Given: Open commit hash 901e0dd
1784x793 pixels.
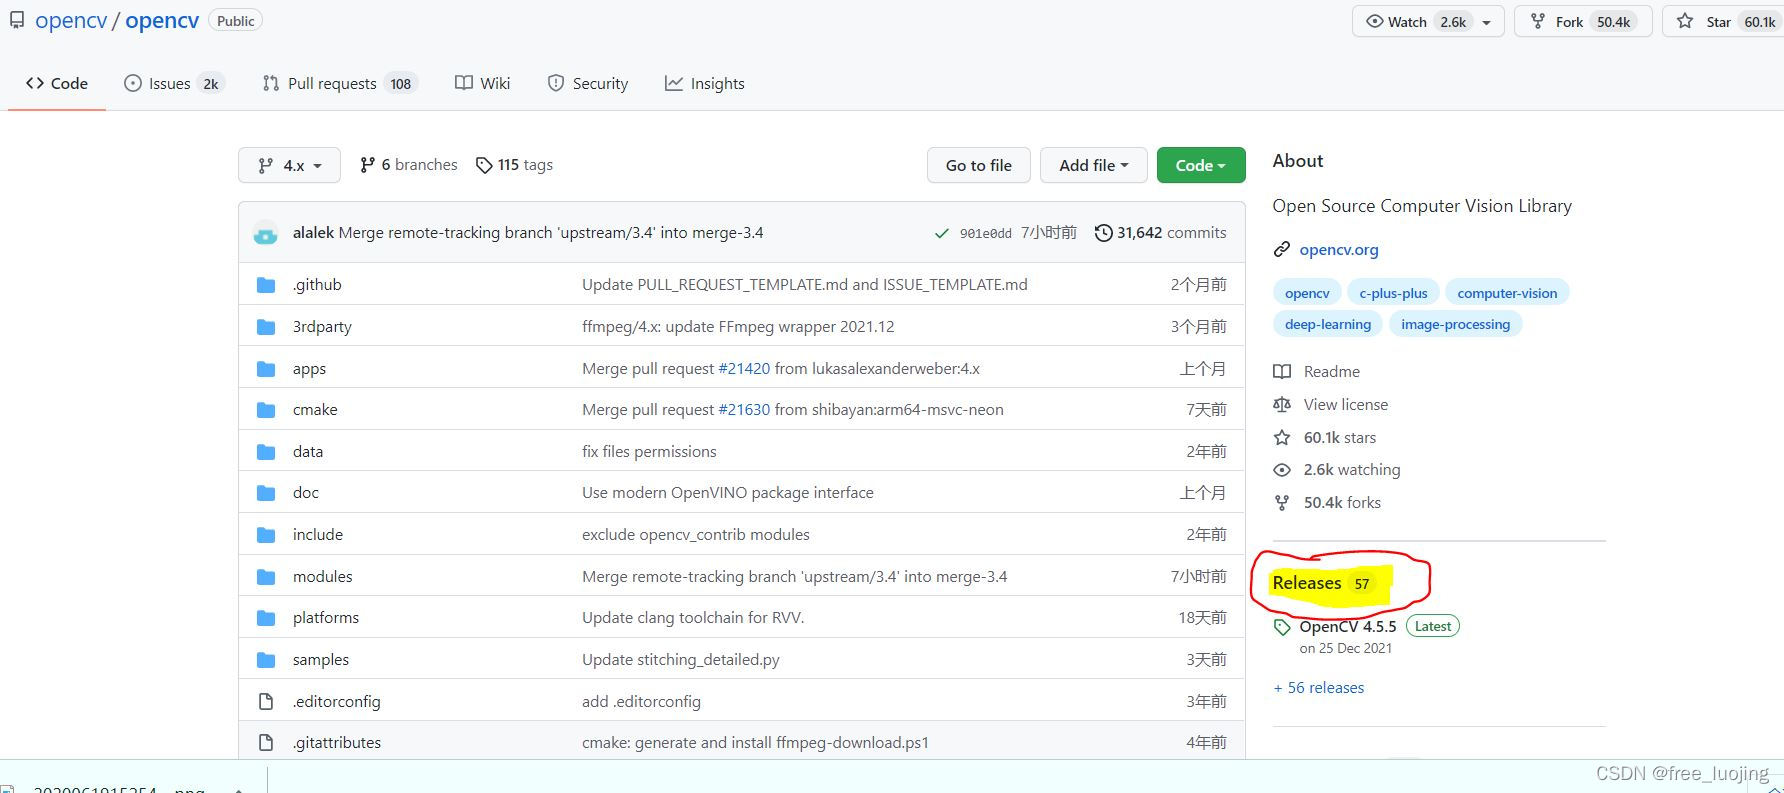Looking at the screenshot, I should (x=985, y=234).
